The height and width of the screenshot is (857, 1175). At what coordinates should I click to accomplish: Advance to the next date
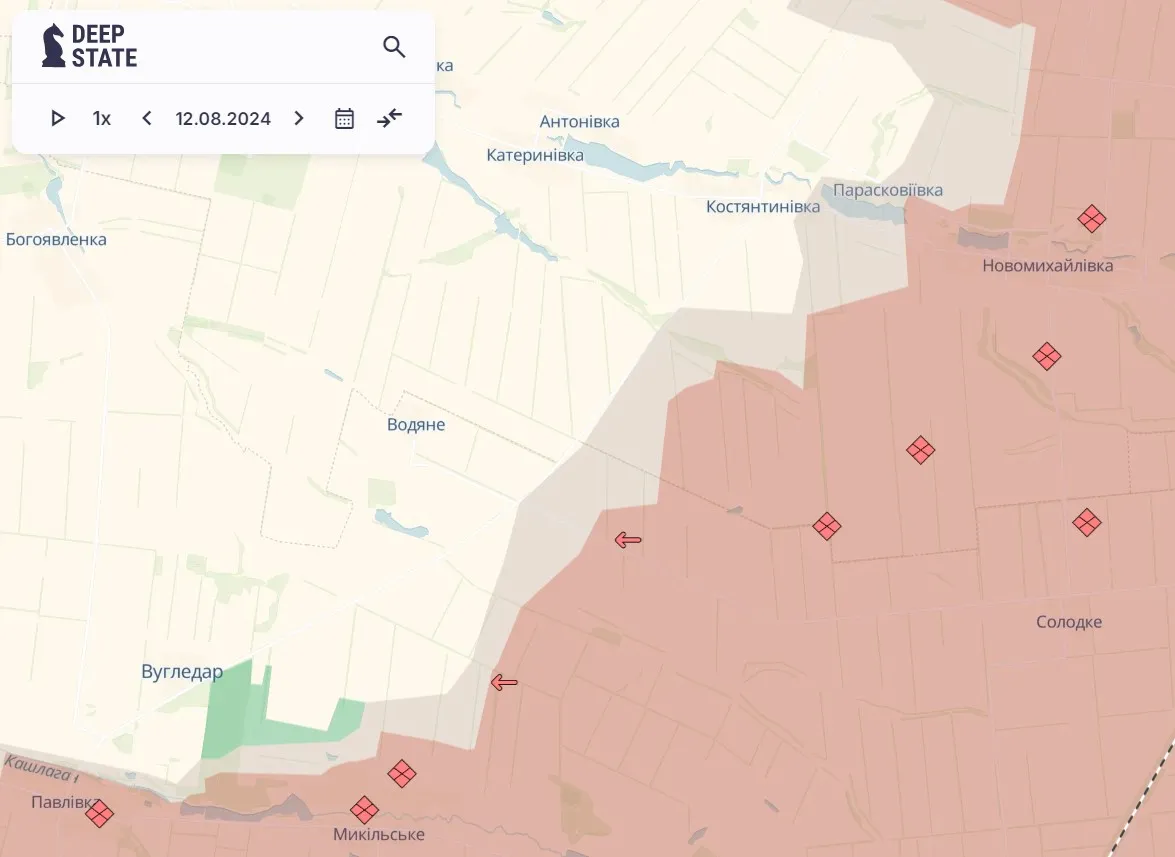298,118
